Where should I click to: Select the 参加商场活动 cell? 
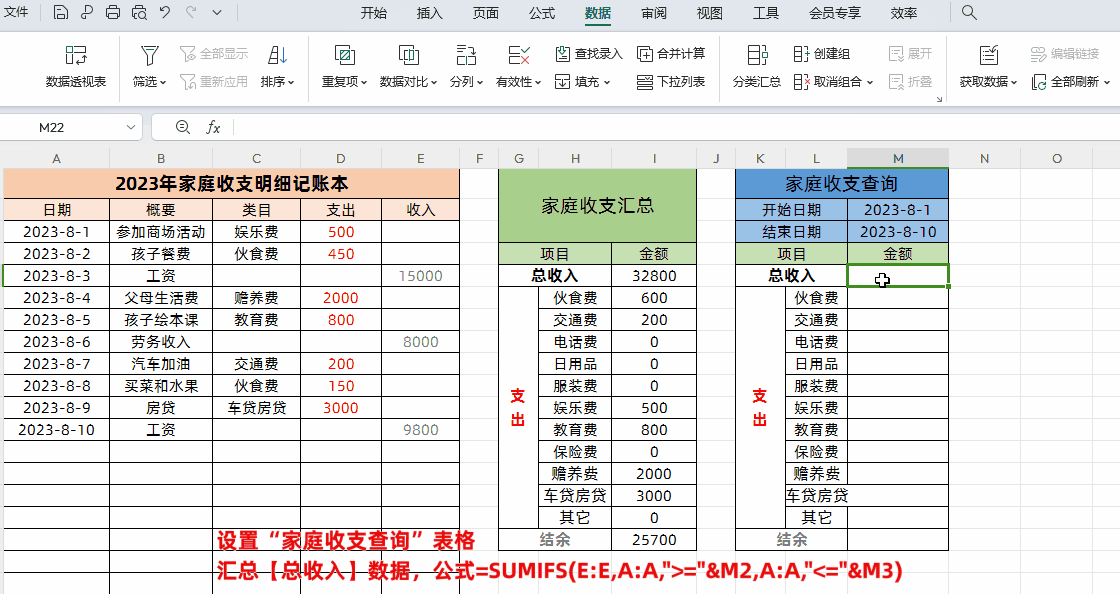point(161,231)
